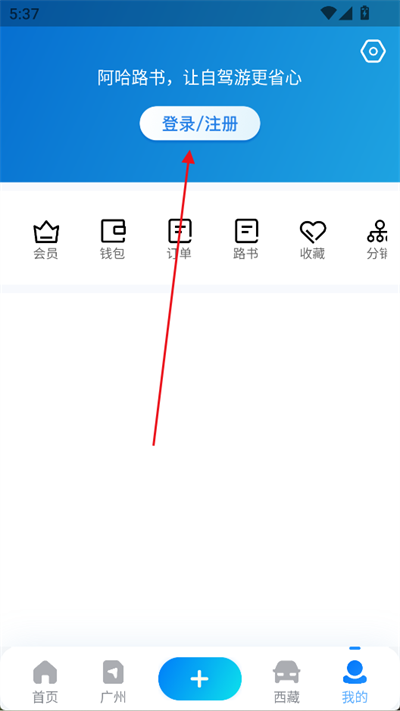The height and width of the screenshot is (711, 400).
Task: Switch to the 首页 home tab
Action: pos(45,681)
